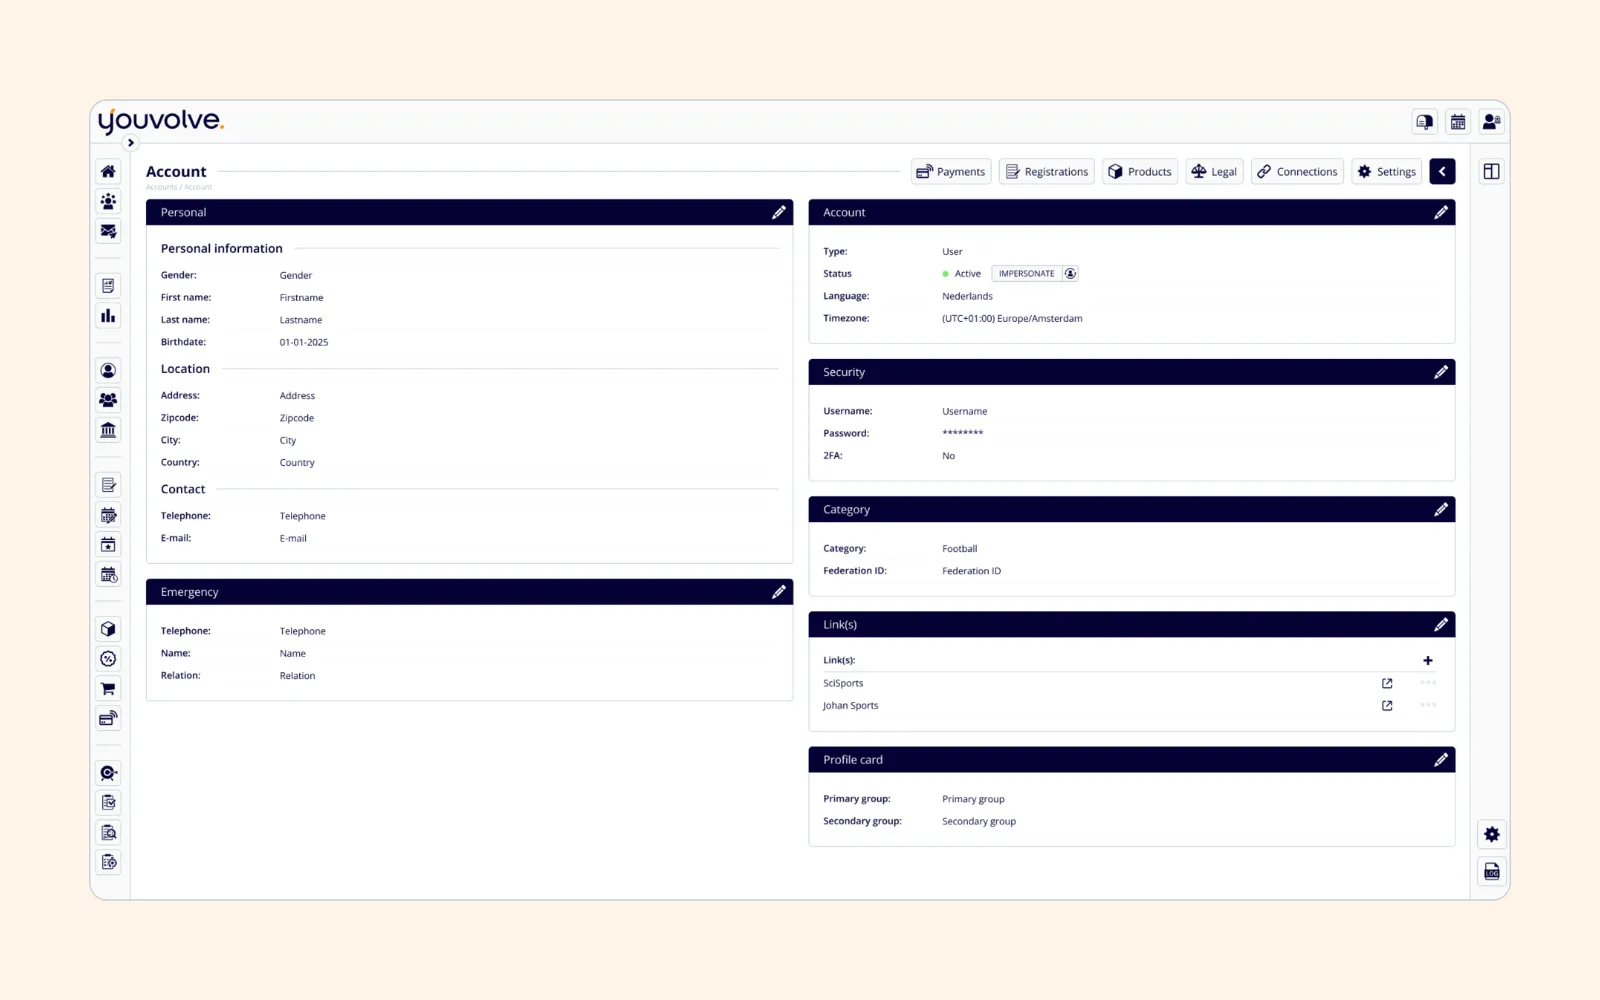Open the envelope messages icon in sidebar

click(x=108, y=231)
